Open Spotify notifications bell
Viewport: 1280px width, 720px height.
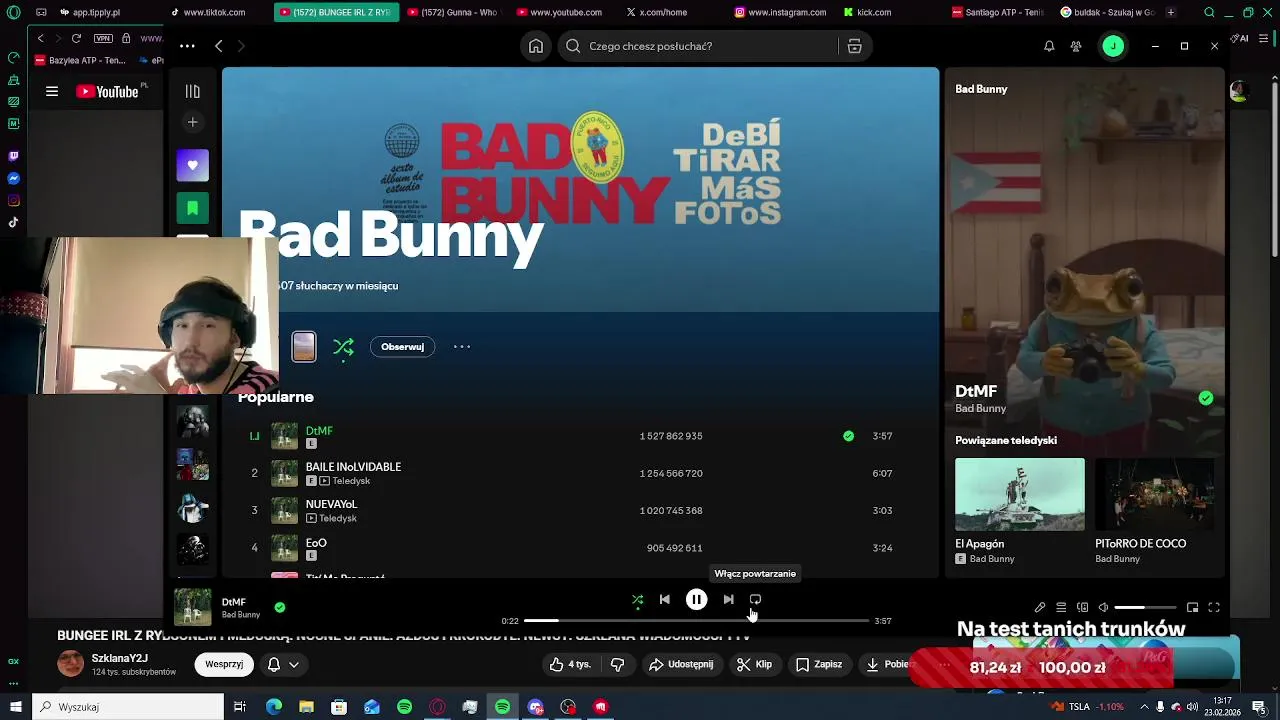1049,46
